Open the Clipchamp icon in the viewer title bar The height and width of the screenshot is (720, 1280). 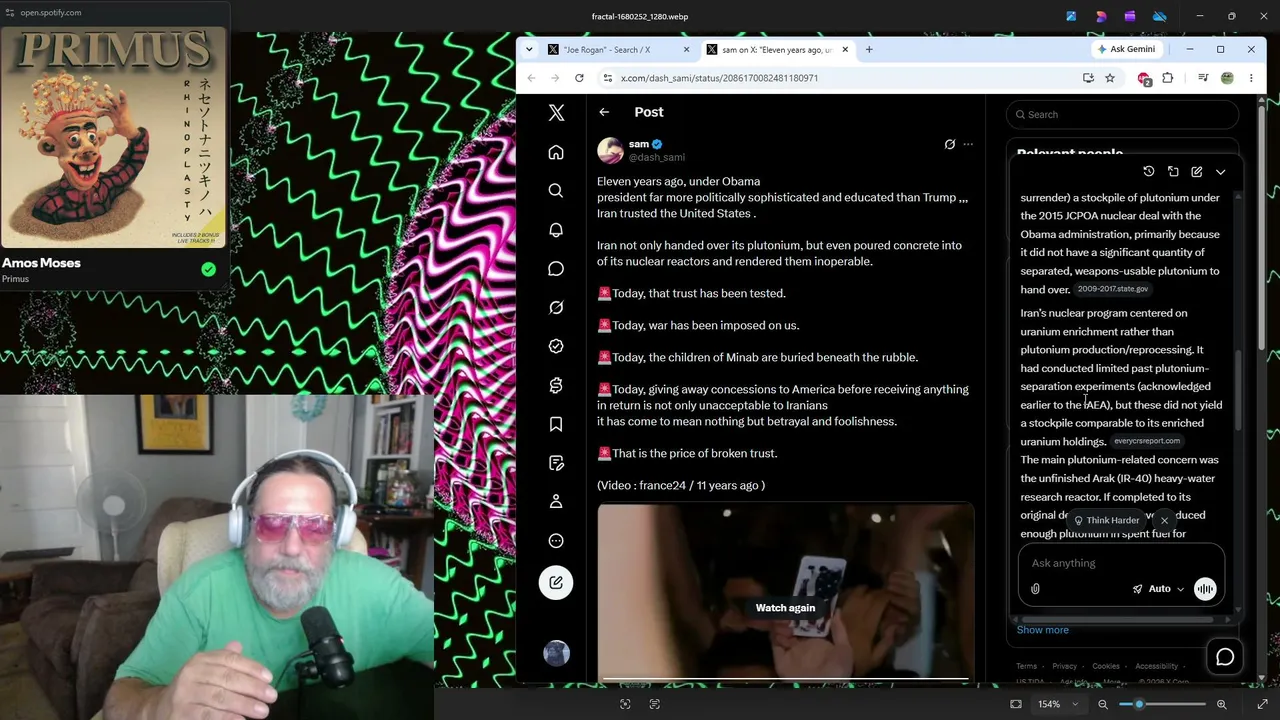point(1130,16)
